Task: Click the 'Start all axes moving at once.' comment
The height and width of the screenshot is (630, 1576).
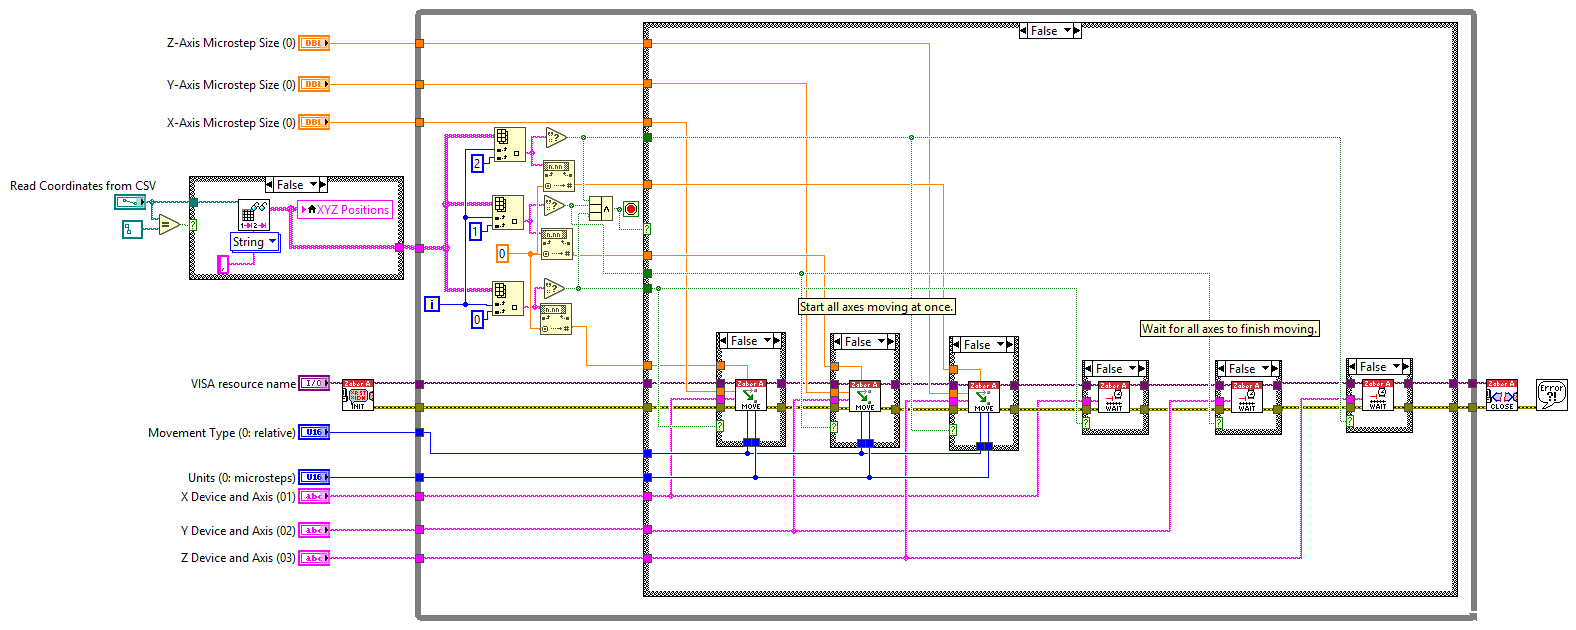Action: click(x=876, y=307)
